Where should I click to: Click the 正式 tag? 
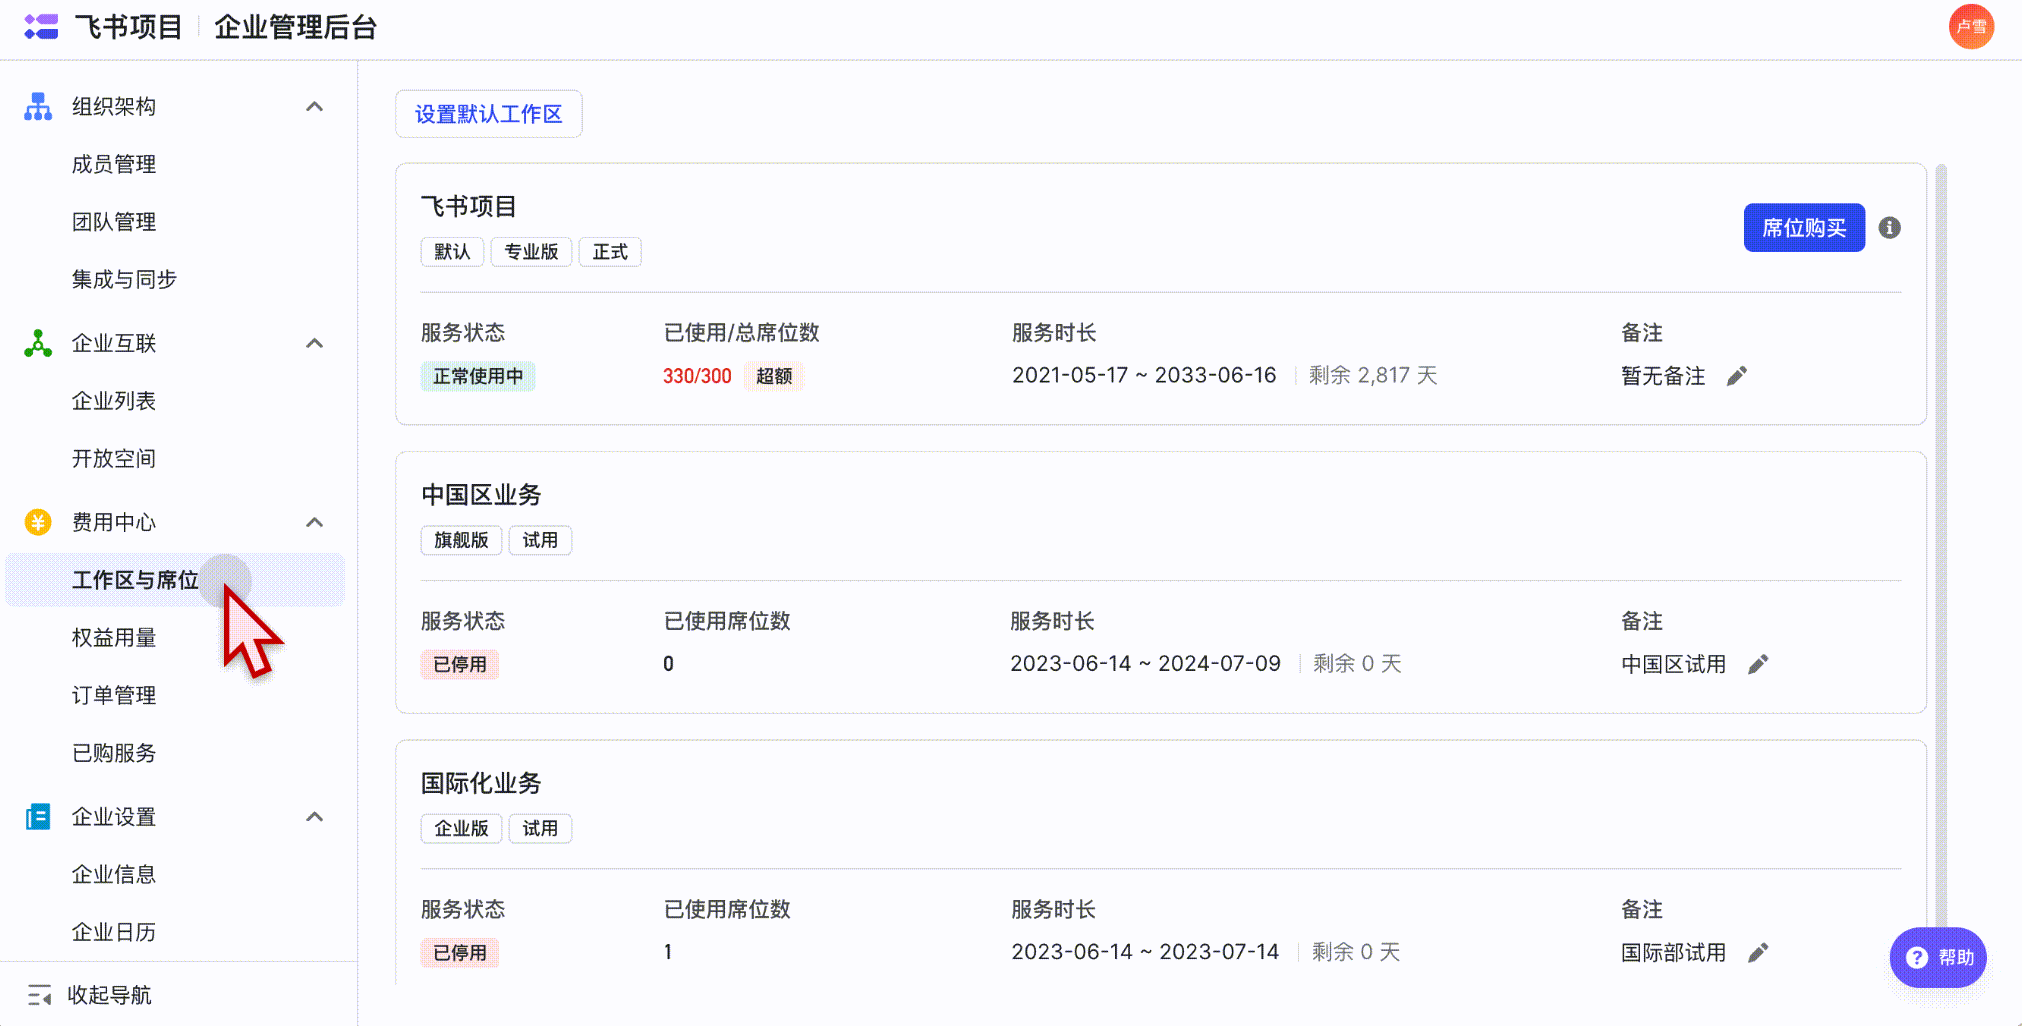click(610, 252)
